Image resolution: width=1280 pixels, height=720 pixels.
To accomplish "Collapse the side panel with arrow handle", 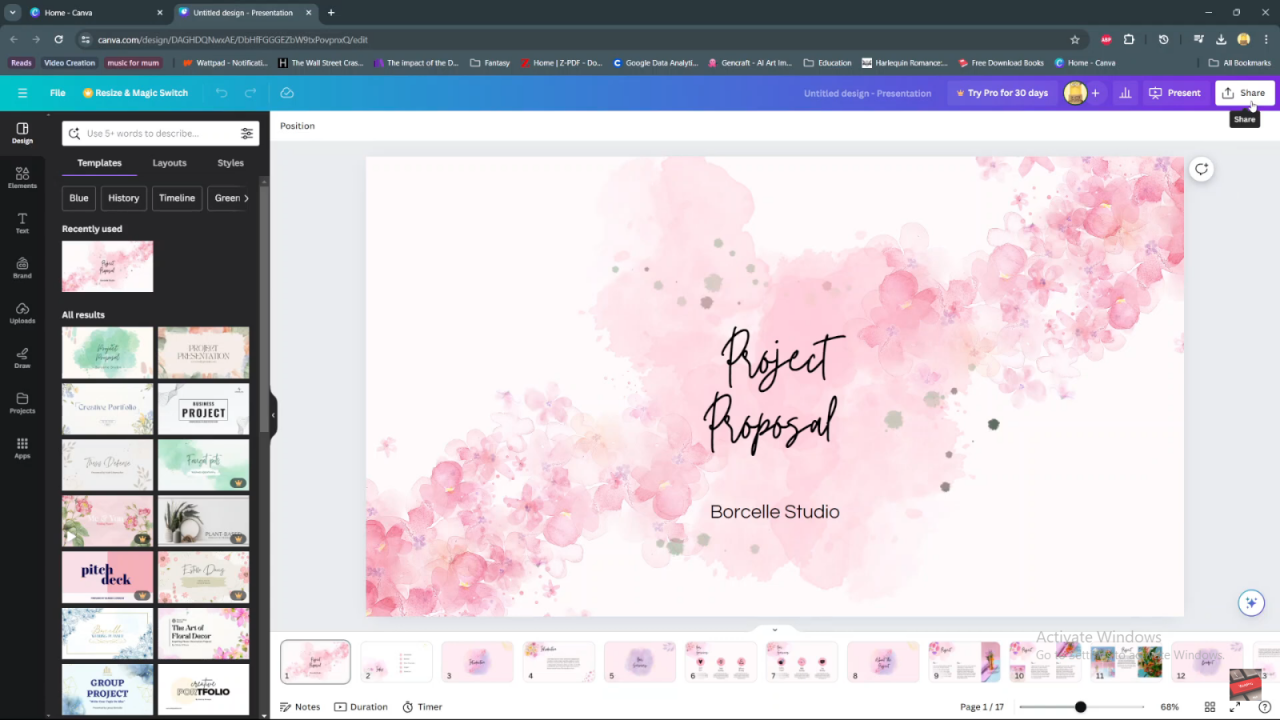I will pos(273,415).
